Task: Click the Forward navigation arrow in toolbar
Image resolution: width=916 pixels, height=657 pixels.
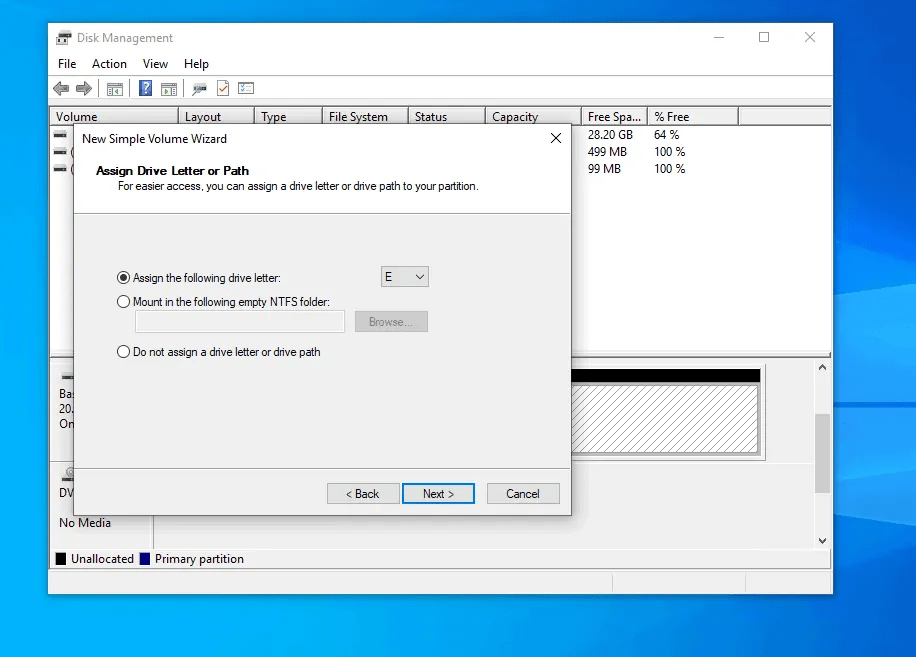Action: (x=83, y=88)
